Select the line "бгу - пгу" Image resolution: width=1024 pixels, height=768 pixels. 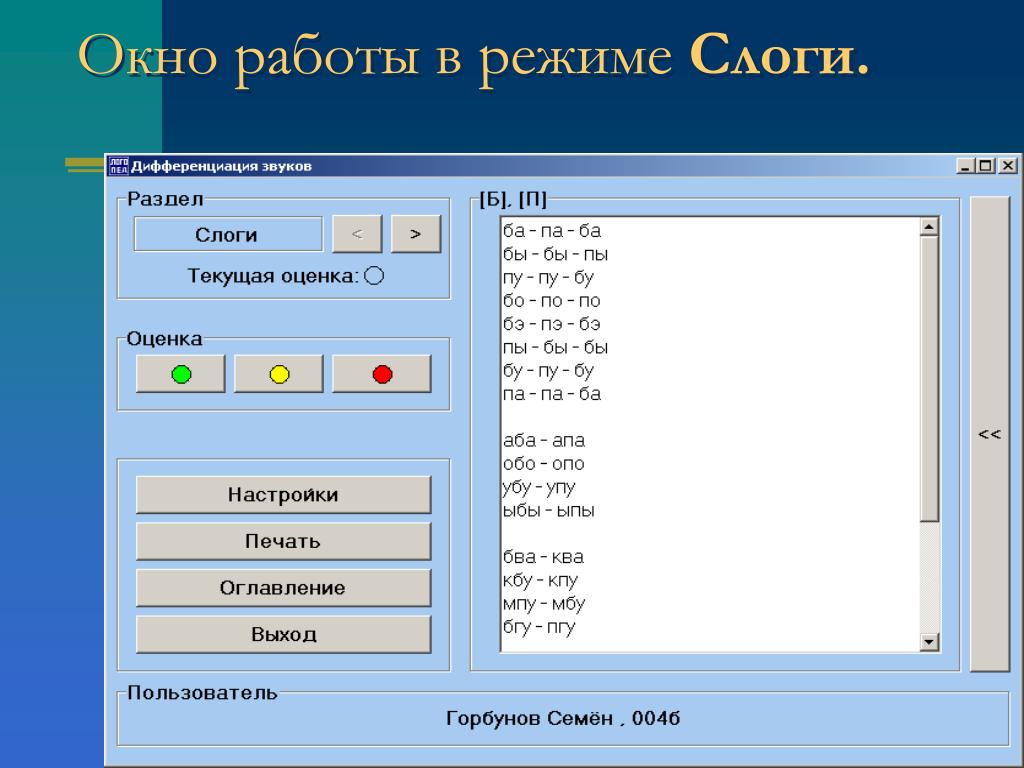[539, 627]
